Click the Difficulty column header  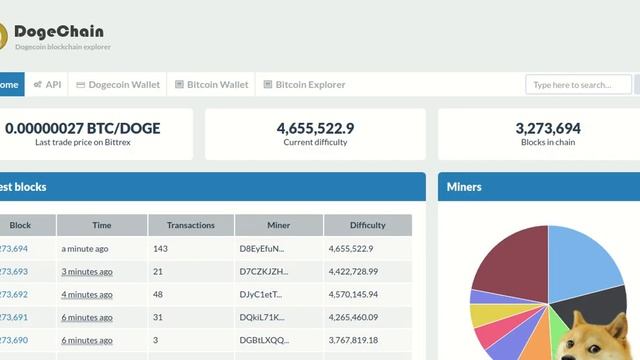tap(367, 225)
